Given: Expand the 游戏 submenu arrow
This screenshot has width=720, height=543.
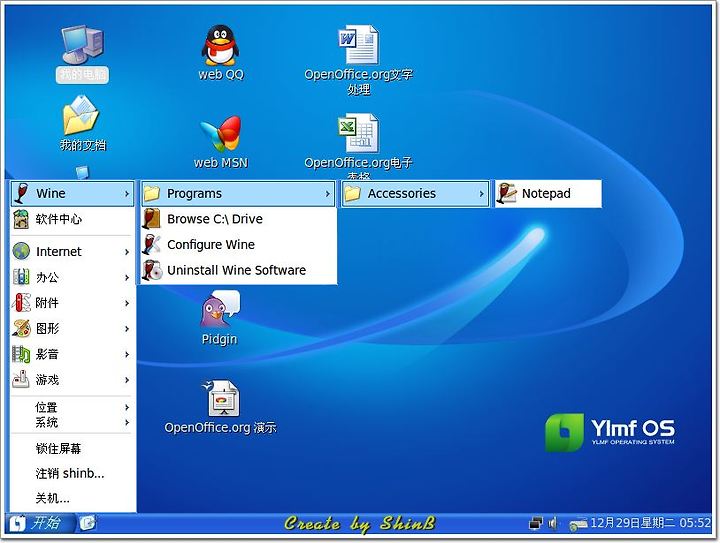Looking at the screenshot, I should pyautogui.click(x=127, y=380).
